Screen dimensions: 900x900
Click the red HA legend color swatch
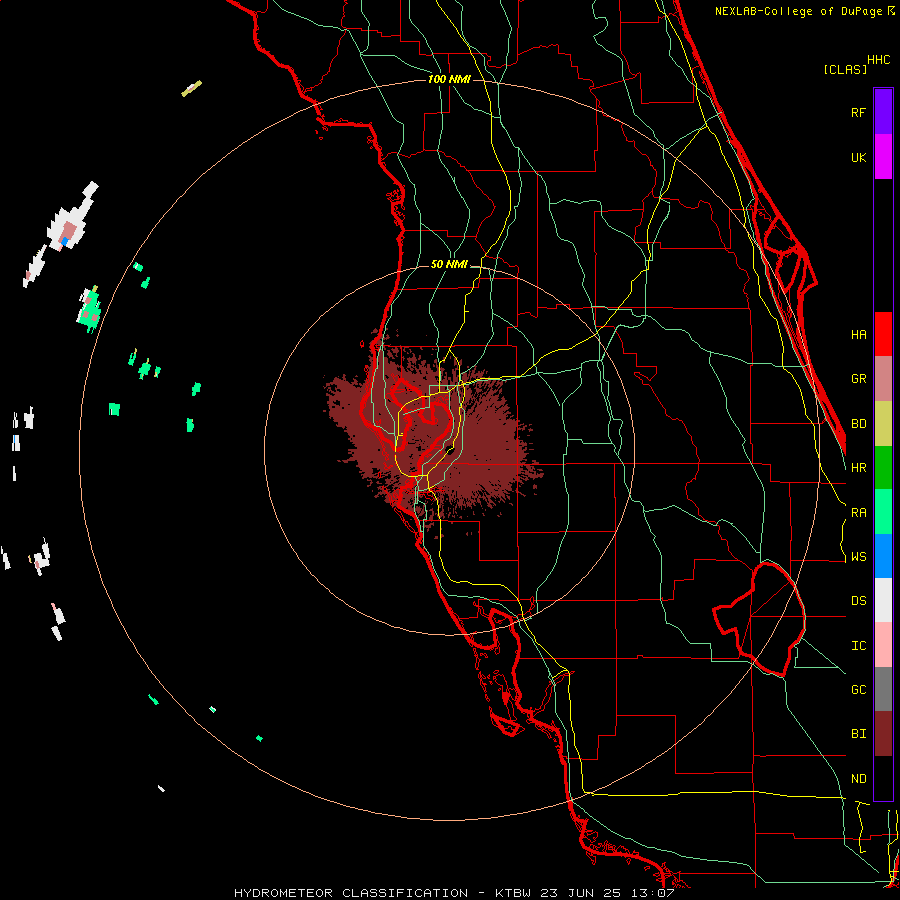(883, 334)
